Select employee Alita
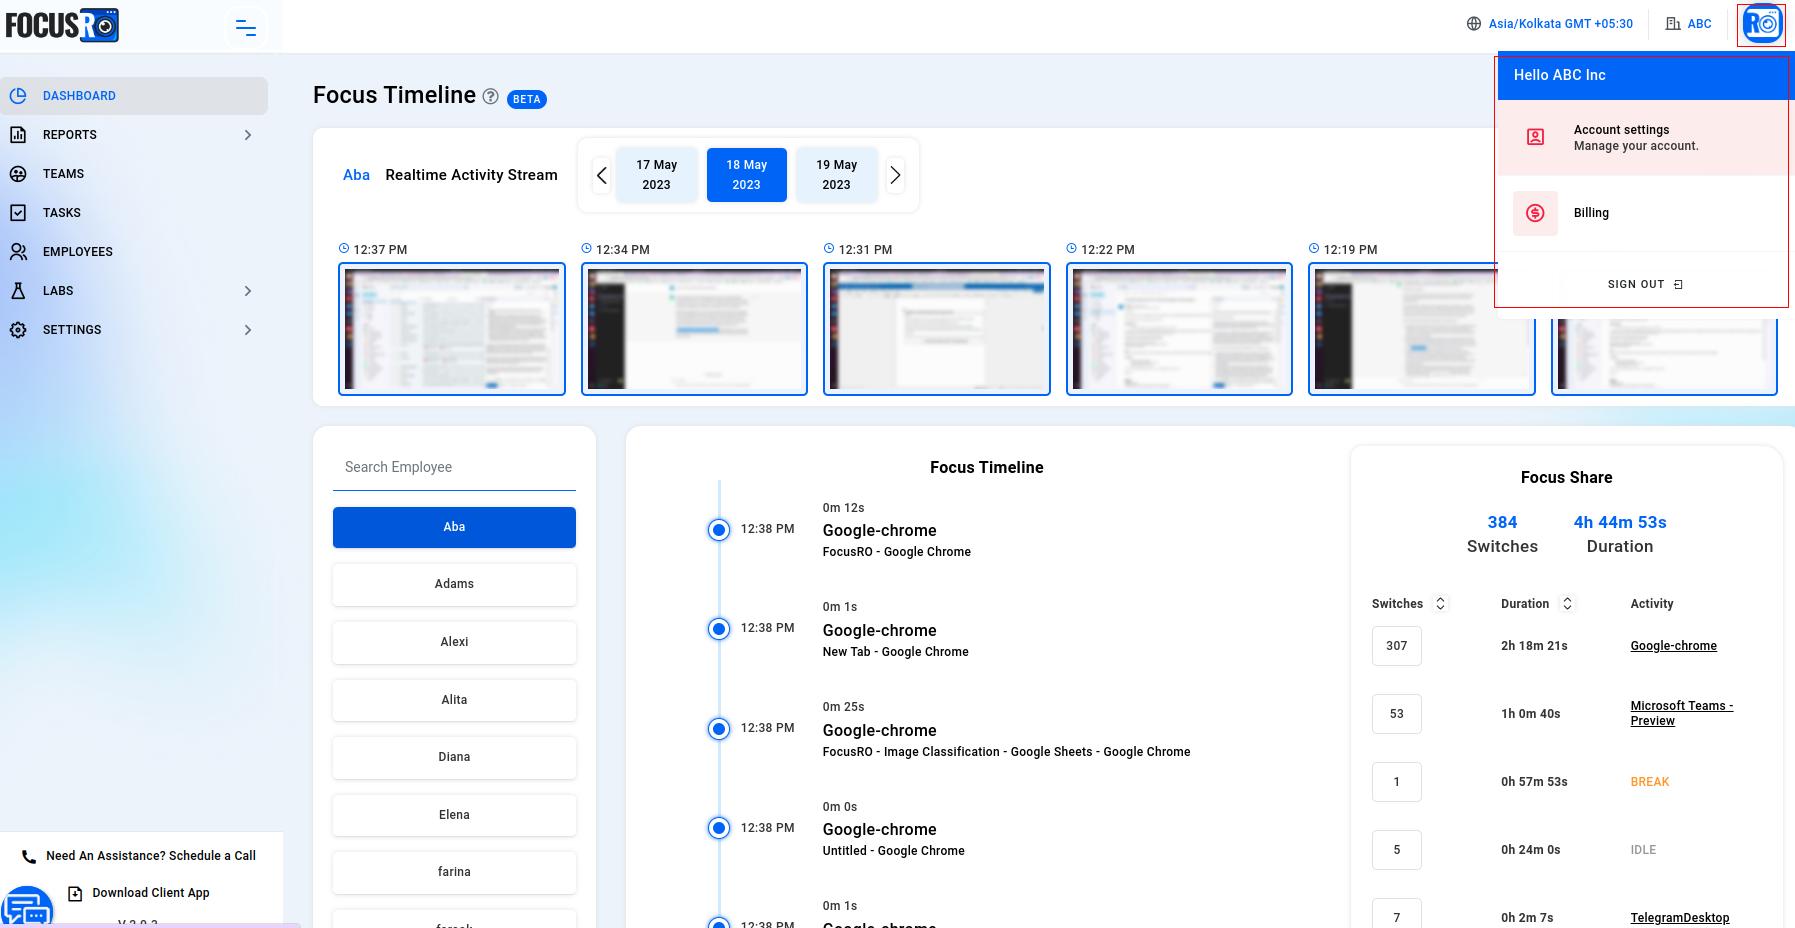 click(x=454, y=700)
